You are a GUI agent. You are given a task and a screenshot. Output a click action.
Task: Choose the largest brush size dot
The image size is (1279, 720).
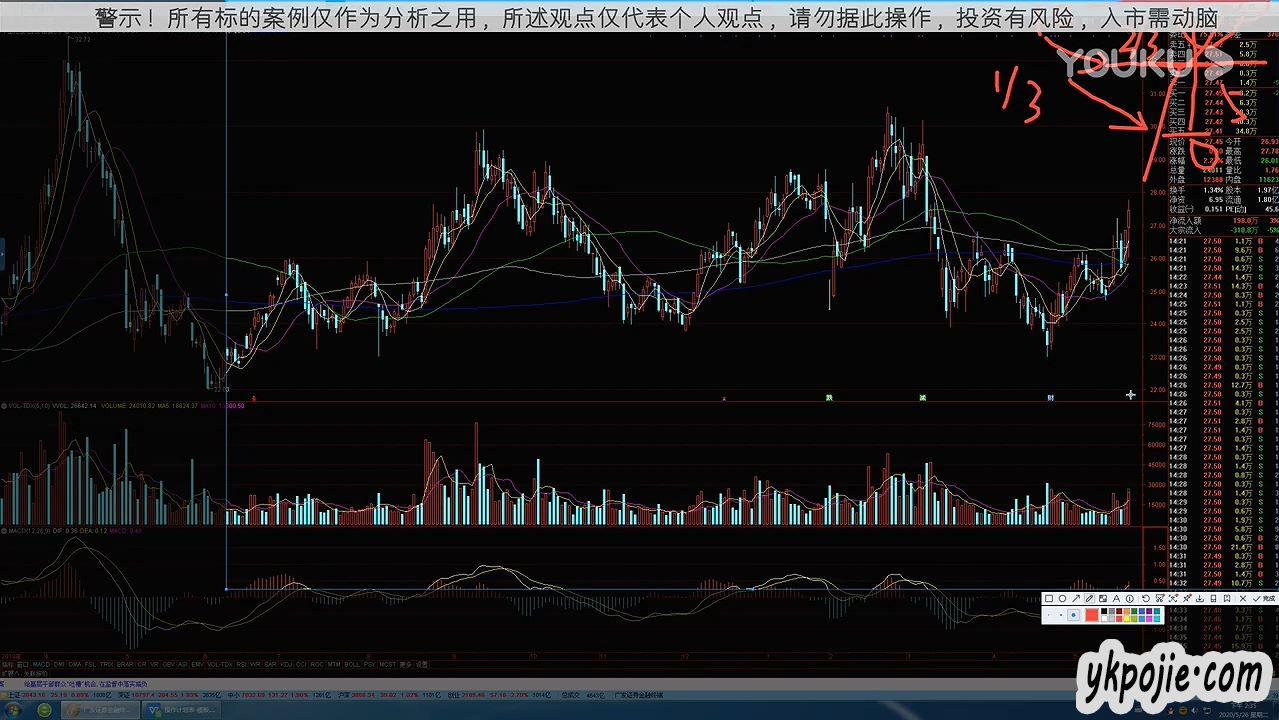1073,615
